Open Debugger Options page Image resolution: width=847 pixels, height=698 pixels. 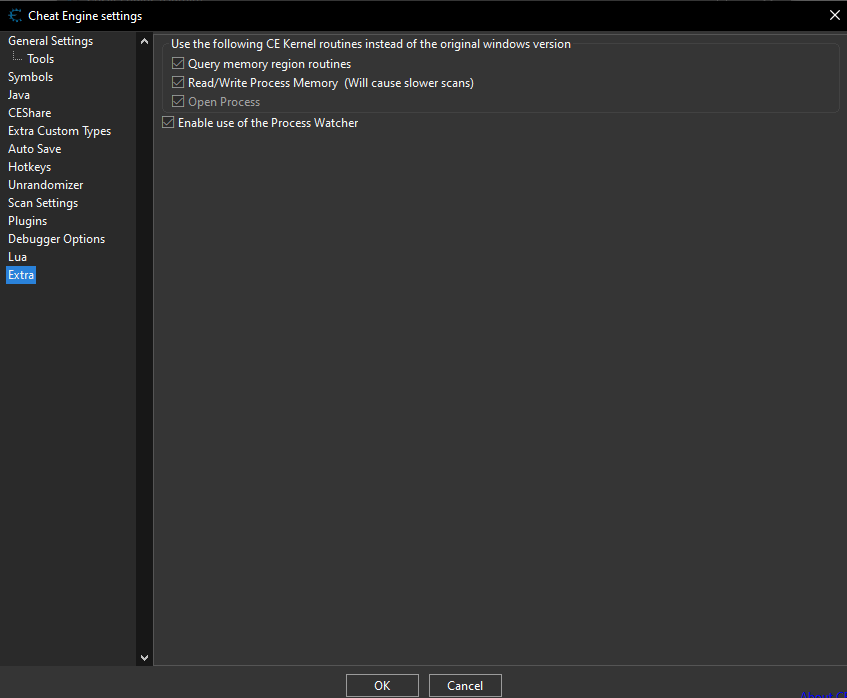pyautogui.click(x=56, y=239)
